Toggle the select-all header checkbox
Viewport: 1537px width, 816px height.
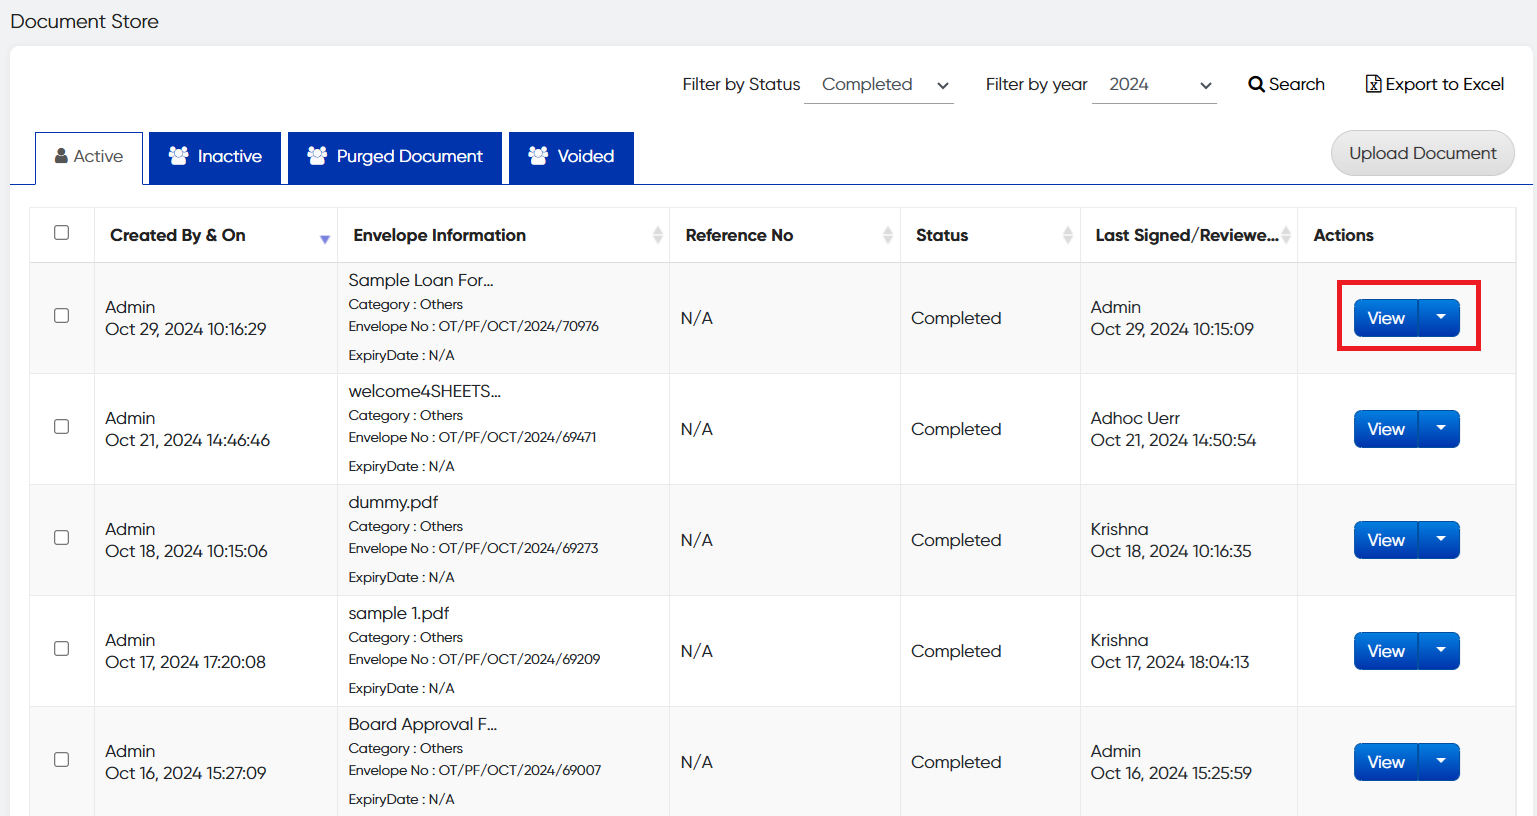62,233
